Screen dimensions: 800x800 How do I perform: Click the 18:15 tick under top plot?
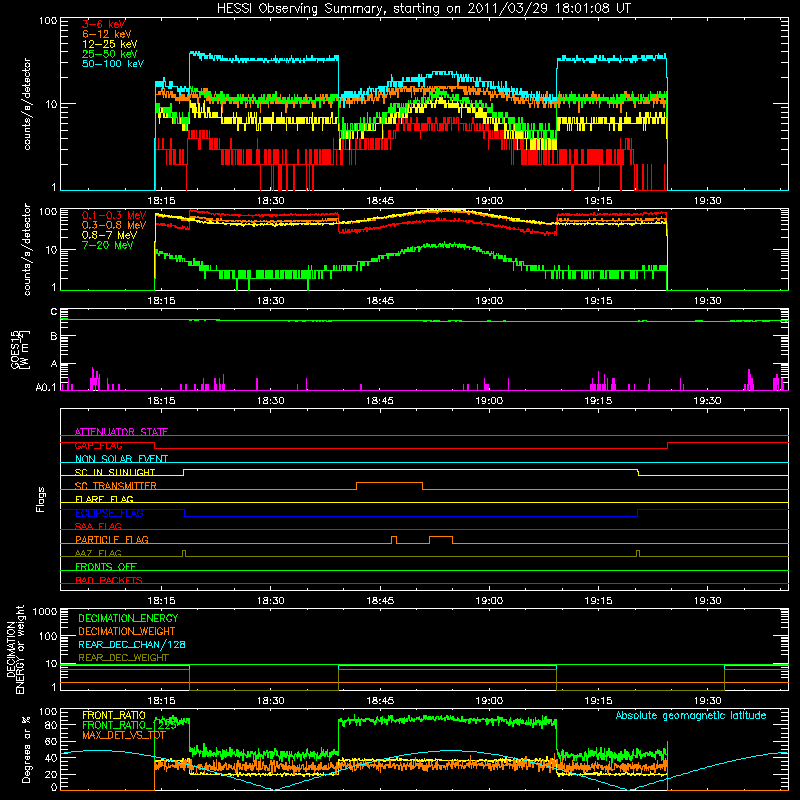click(161, 201)
